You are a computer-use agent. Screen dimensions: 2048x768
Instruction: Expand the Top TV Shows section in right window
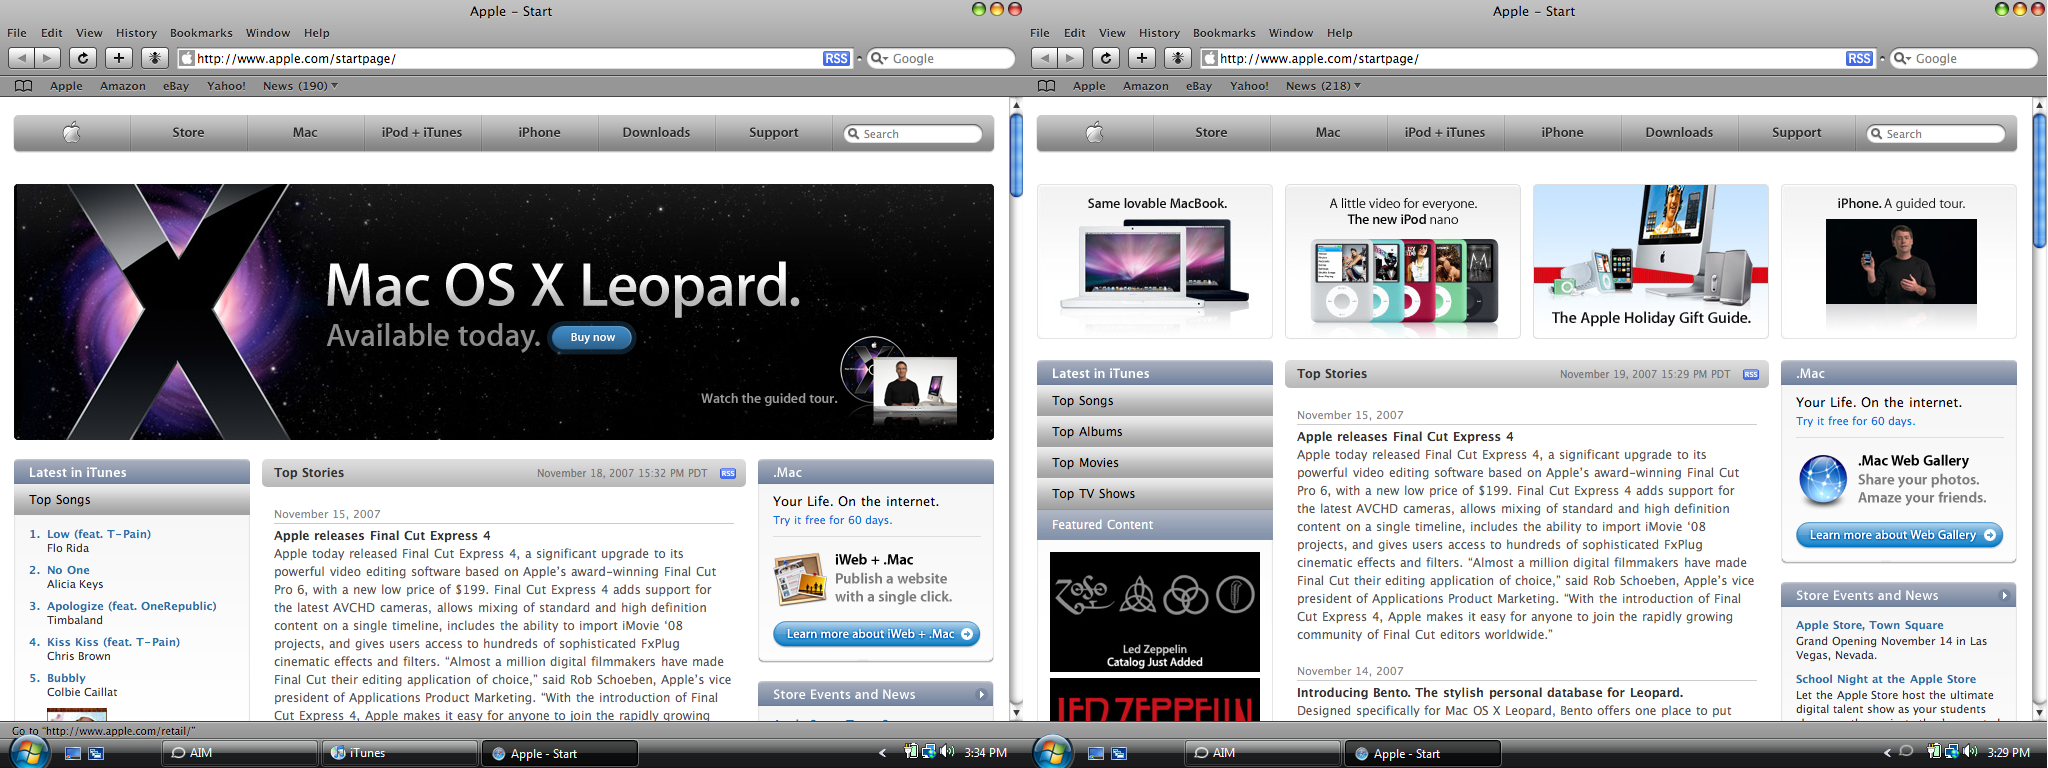click(x=1155, y=494)
